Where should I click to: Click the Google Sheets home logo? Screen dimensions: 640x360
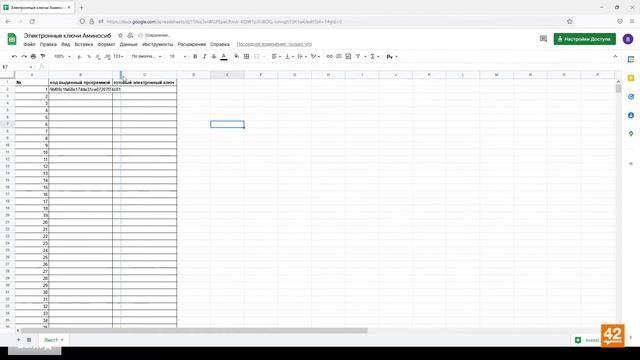pos(12,39)
